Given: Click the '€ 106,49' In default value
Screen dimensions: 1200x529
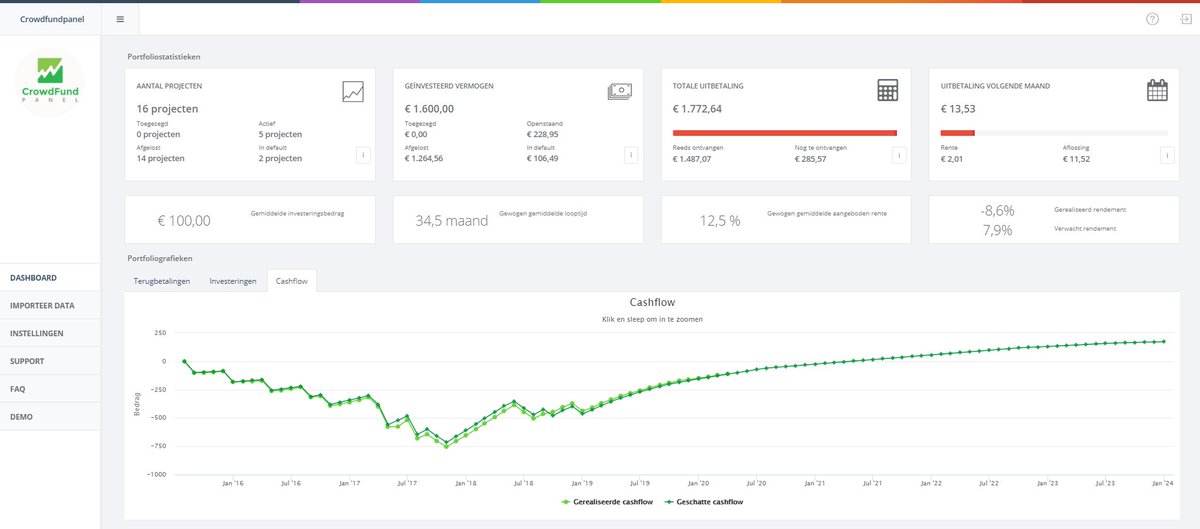Looking at the screenshot, I should pyautogui.click(x=543, y=158).
